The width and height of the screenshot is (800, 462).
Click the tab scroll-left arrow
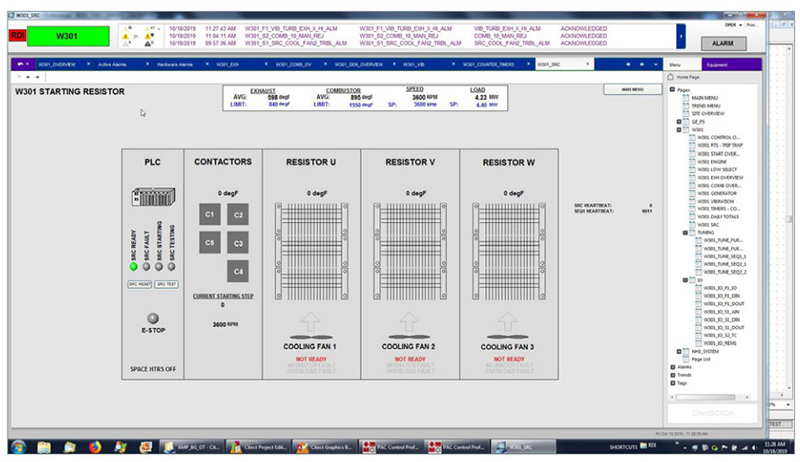tap(628, 64)
